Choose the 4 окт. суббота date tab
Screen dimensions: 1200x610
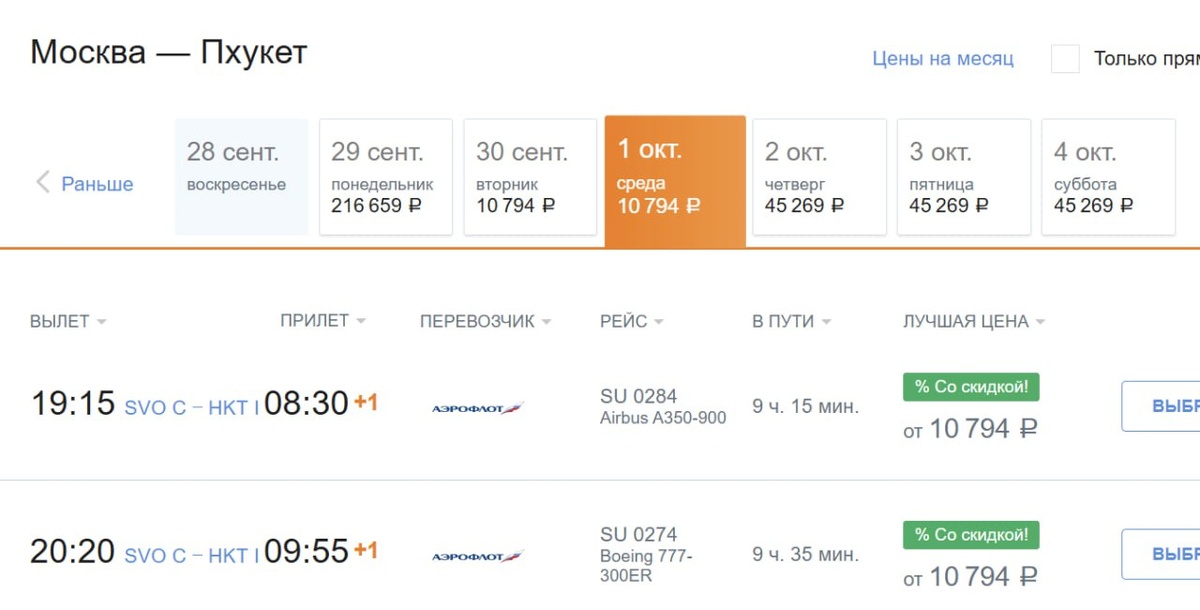point(1108,177)
